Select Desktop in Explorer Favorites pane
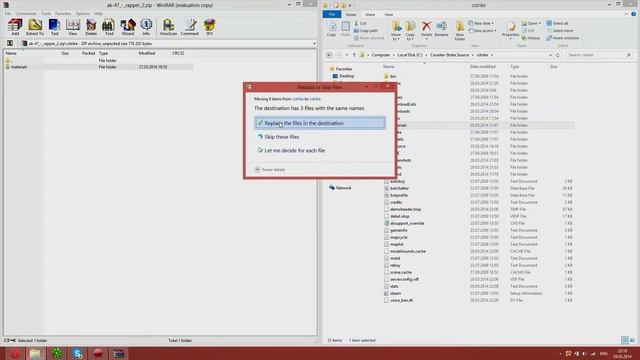The width and height of the screenshot is (640, 360). pos(343,76)
